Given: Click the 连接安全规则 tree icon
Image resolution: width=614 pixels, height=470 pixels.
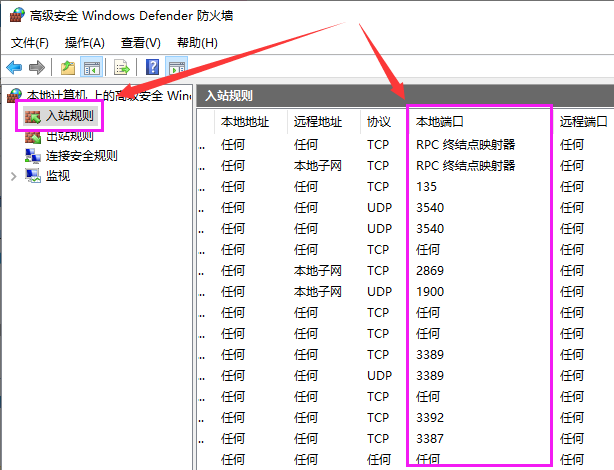Looking at the screenshot, I should pos(33,155).
